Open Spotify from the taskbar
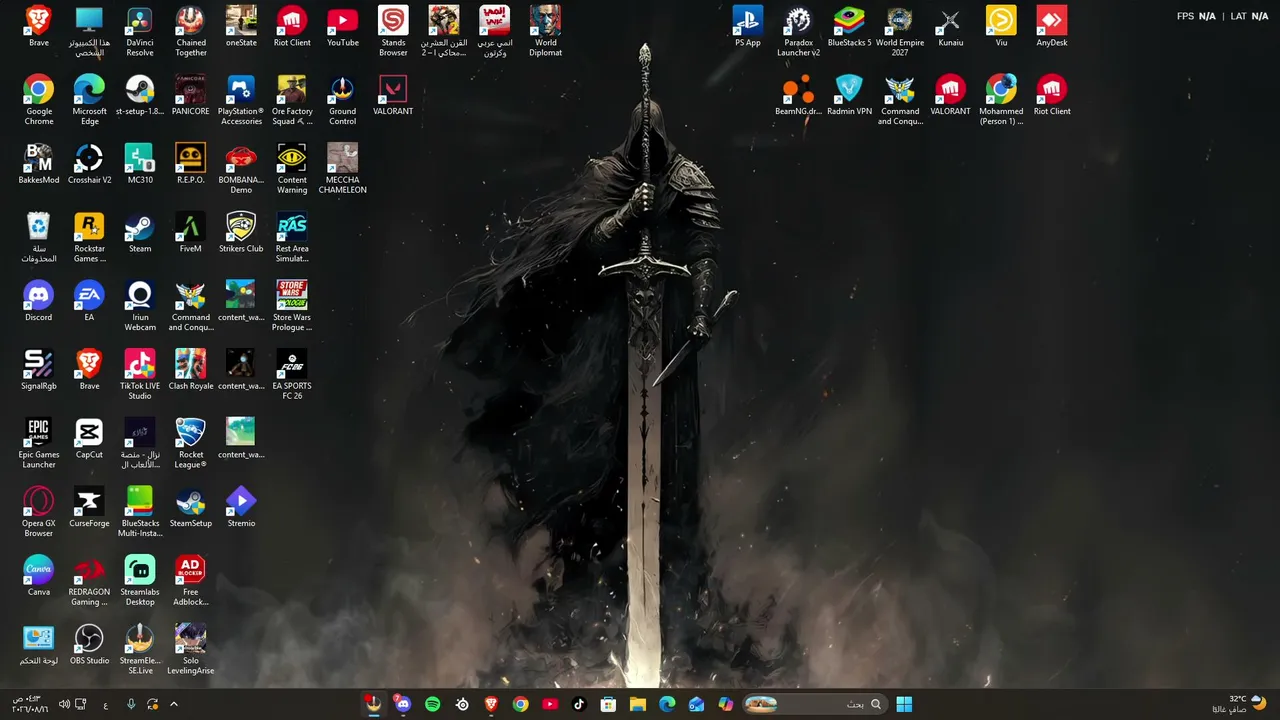Image resolution: width=1280 pixels, height=720 pixels. coord(432,704)
